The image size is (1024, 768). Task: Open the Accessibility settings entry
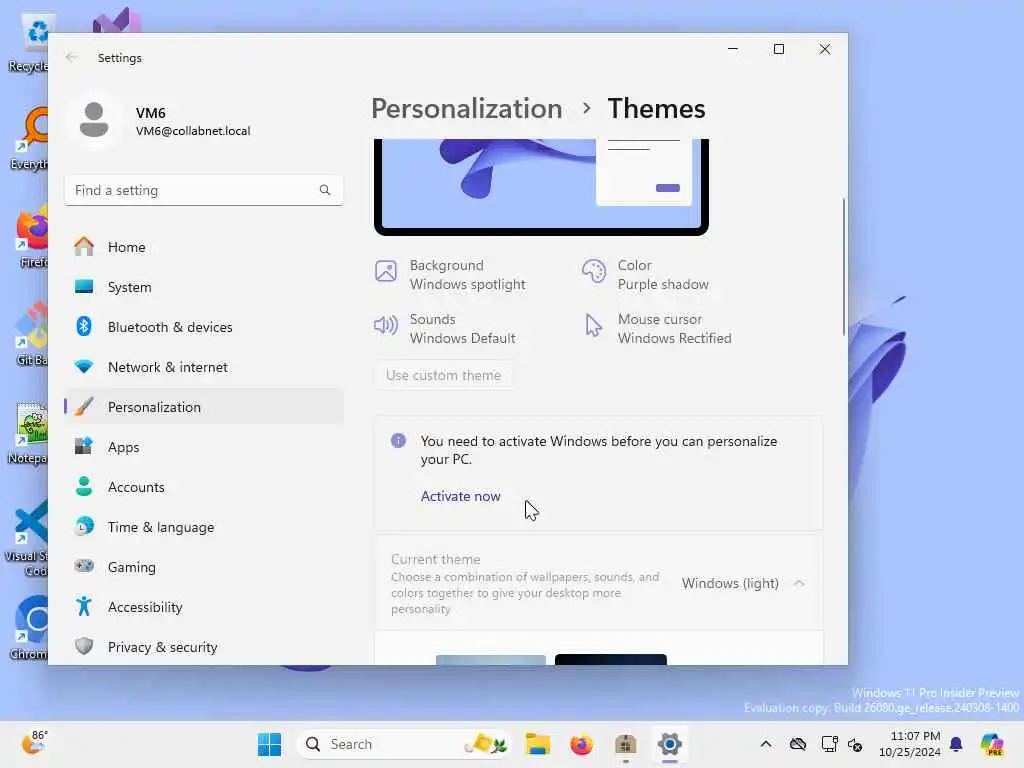point(204,607)
